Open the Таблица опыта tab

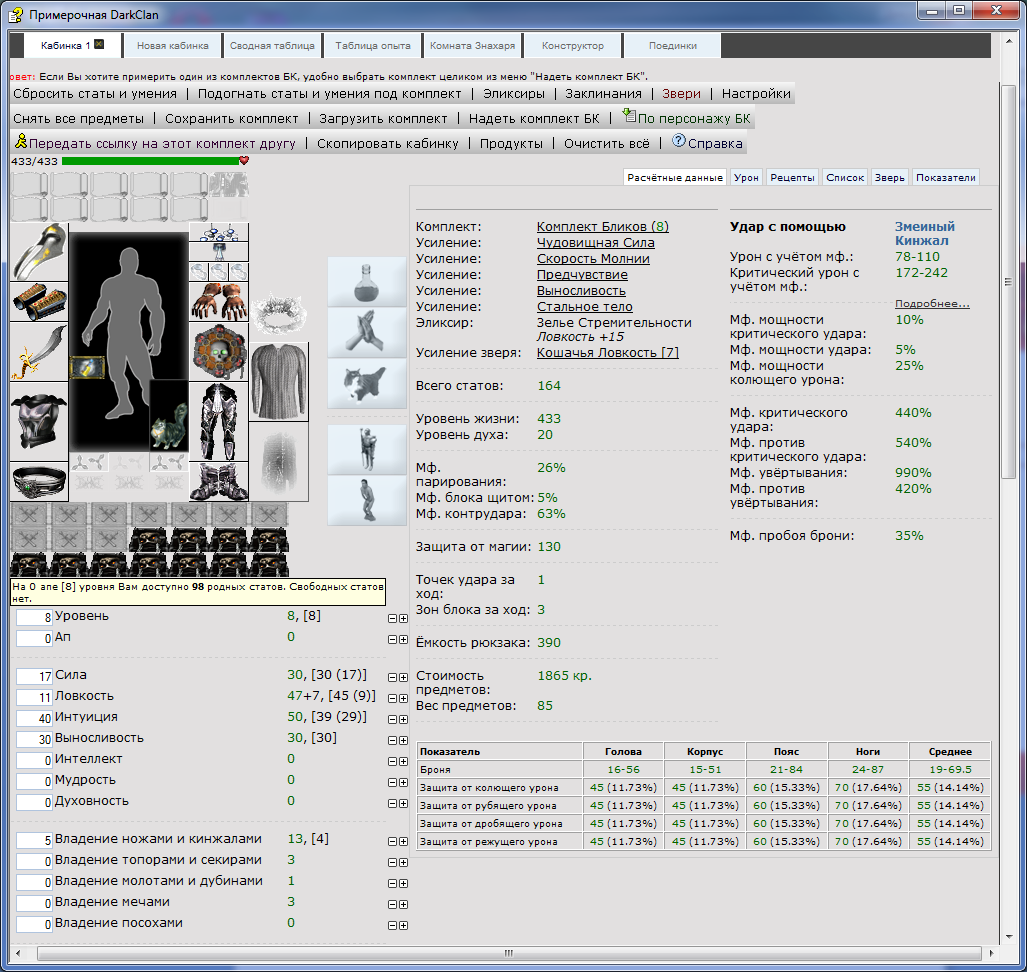pyautogui.click(x=373, y=46)
